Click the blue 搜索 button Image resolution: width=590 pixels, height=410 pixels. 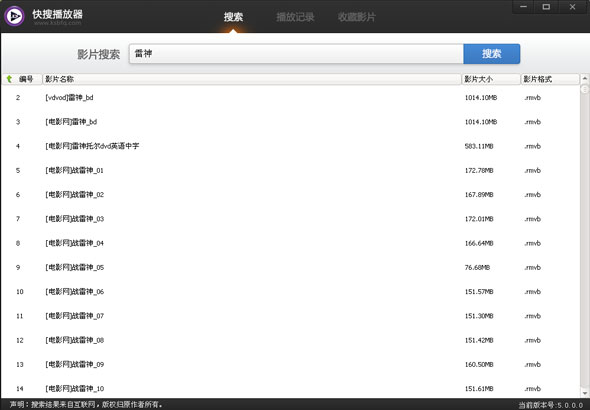(x=491, y=54)
